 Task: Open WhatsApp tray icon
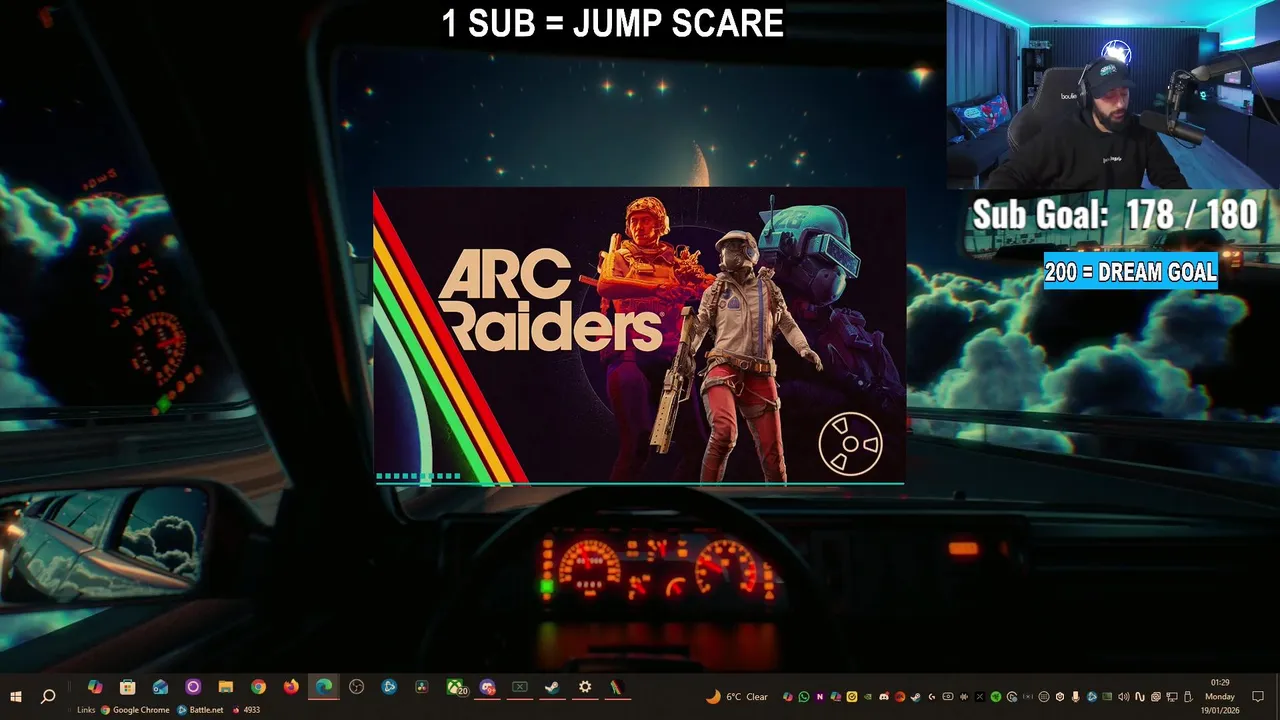click(x=804, y=697)
